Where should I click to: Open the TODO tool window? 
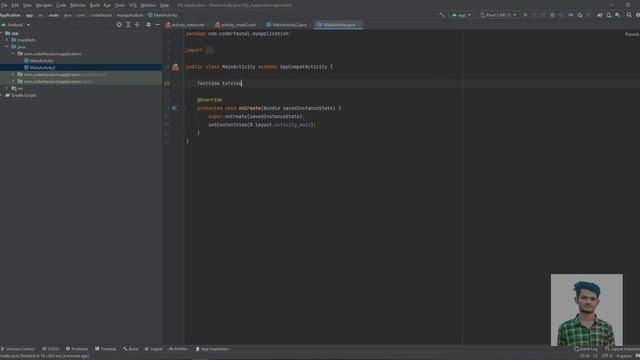[x=51, y=349]
